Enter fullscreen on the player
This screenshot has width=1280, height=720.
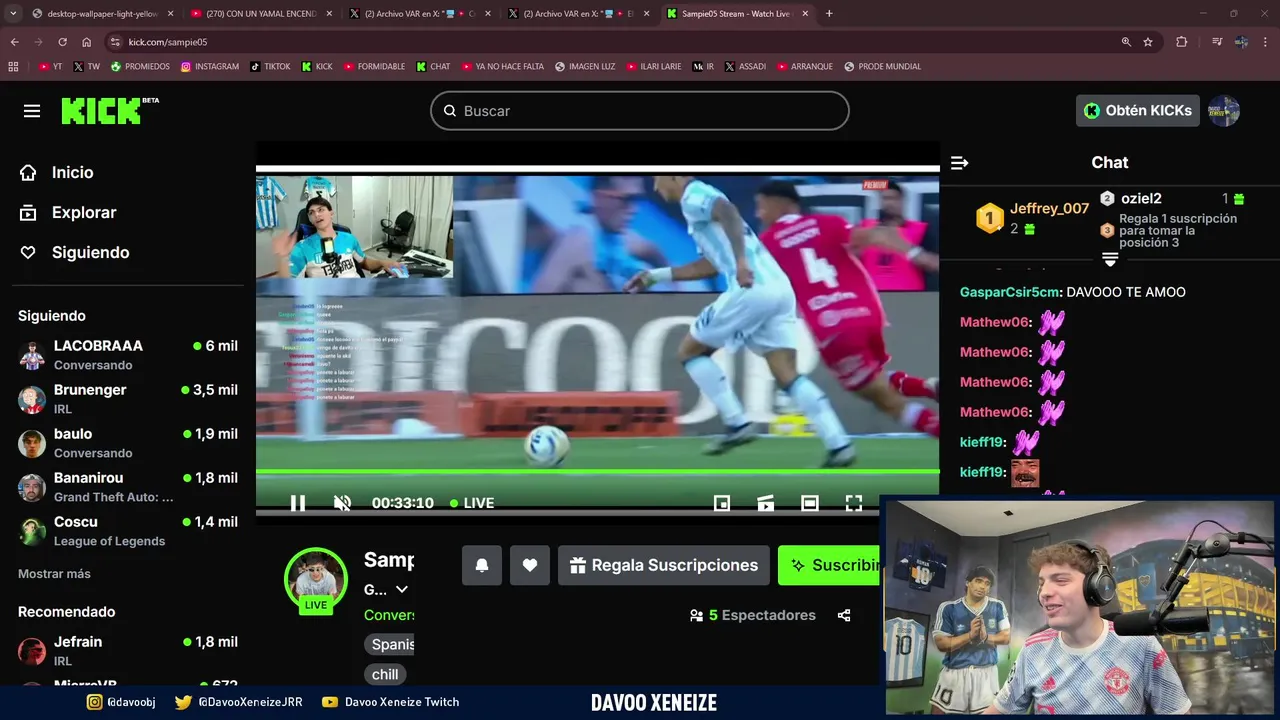click(x=854, y=503)
